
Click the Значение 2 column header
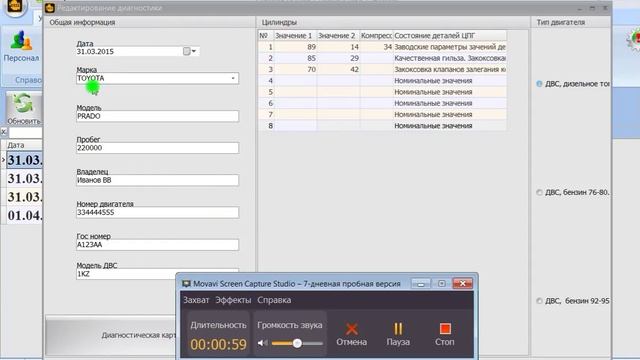338,36
